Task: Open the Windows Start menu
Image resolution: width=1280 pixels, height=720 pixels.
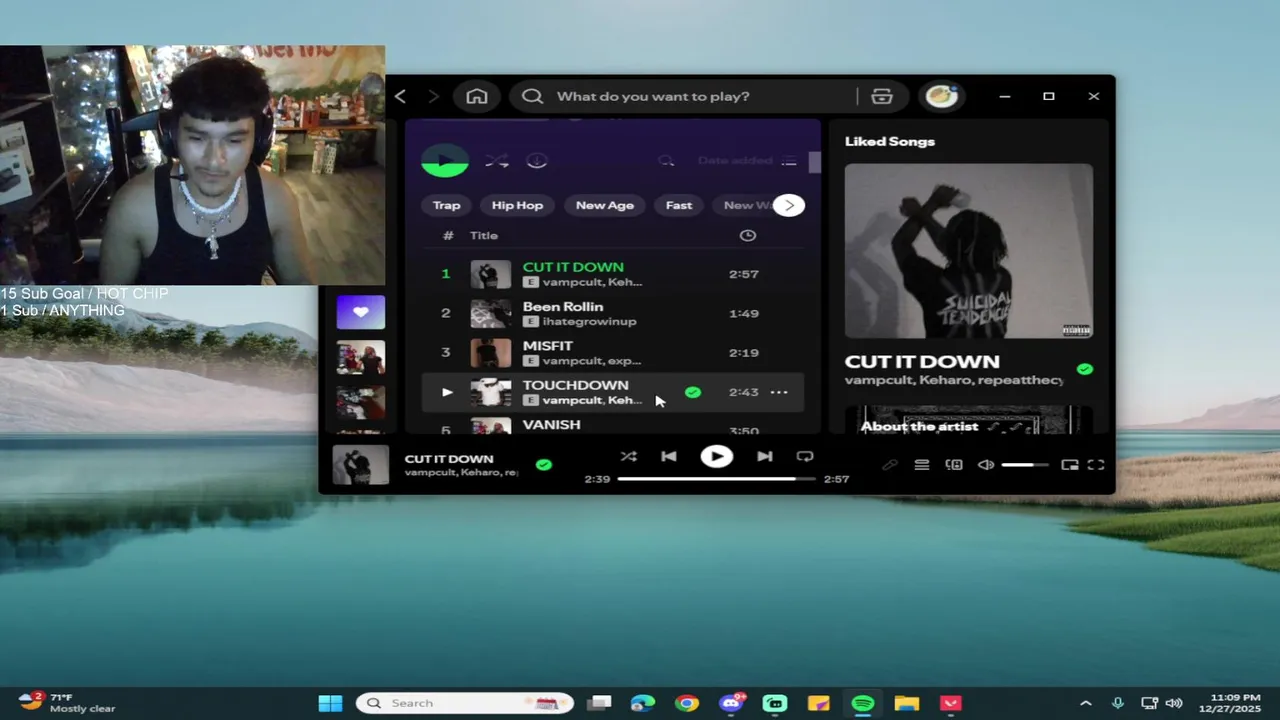Action: coord(330,703)
